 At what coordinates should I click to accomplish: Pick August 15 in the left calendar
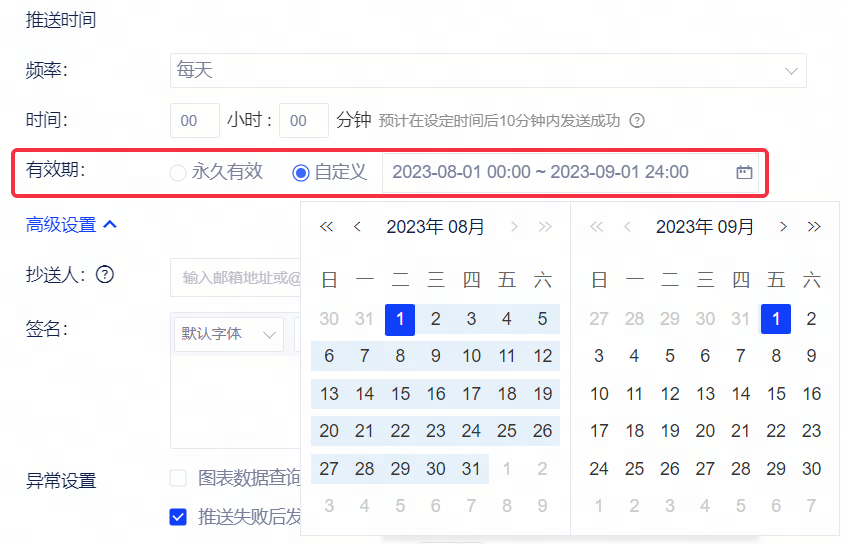point(400,394)
